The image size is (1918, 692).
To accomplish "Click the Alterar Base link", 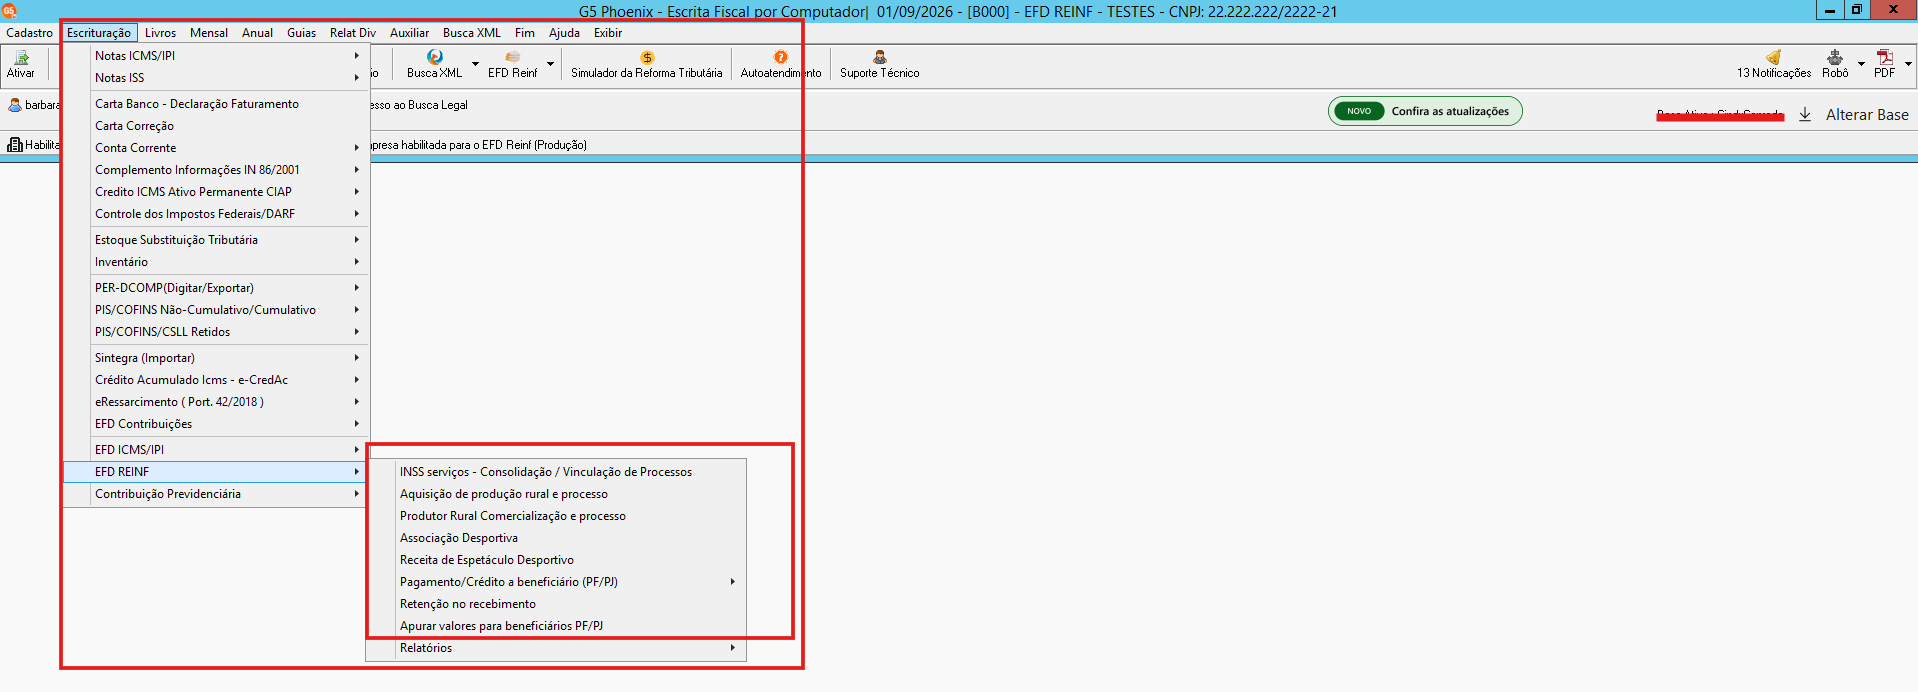I will click(x=1867, y=115).
